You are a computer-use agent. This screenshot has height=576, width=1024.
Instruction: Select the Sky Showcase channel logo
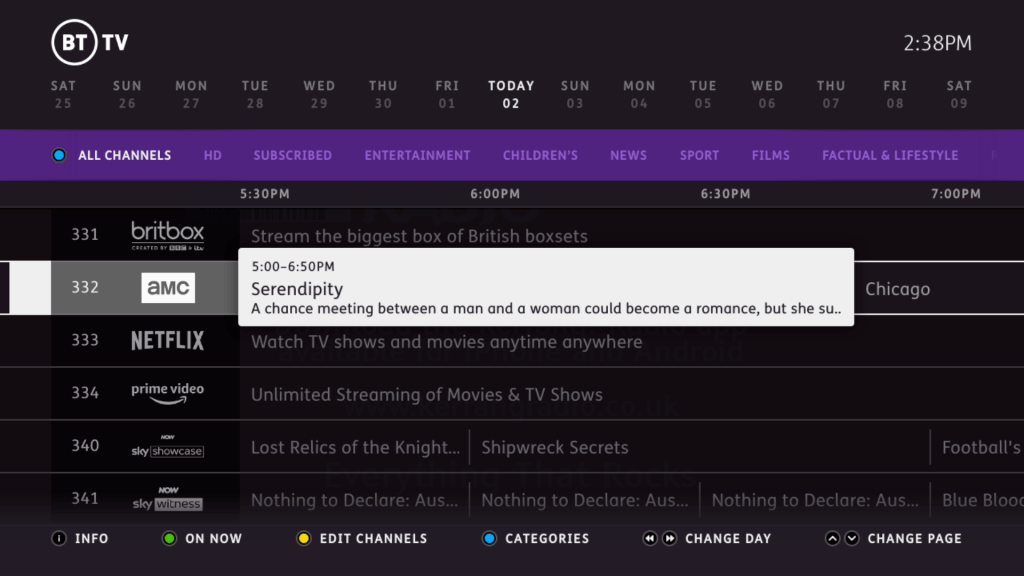pos(167,446)
